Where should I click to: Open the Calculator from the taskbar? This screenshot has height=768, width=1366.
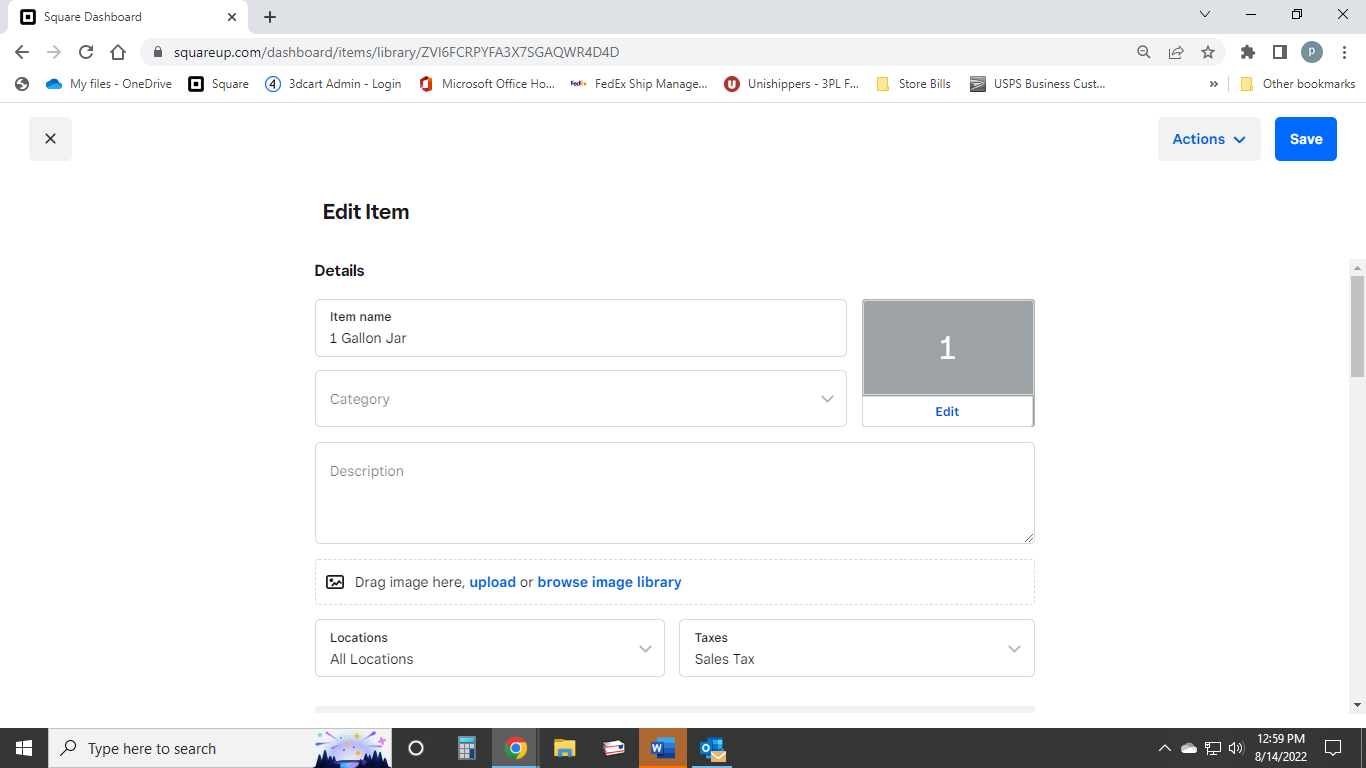[467, 748]
